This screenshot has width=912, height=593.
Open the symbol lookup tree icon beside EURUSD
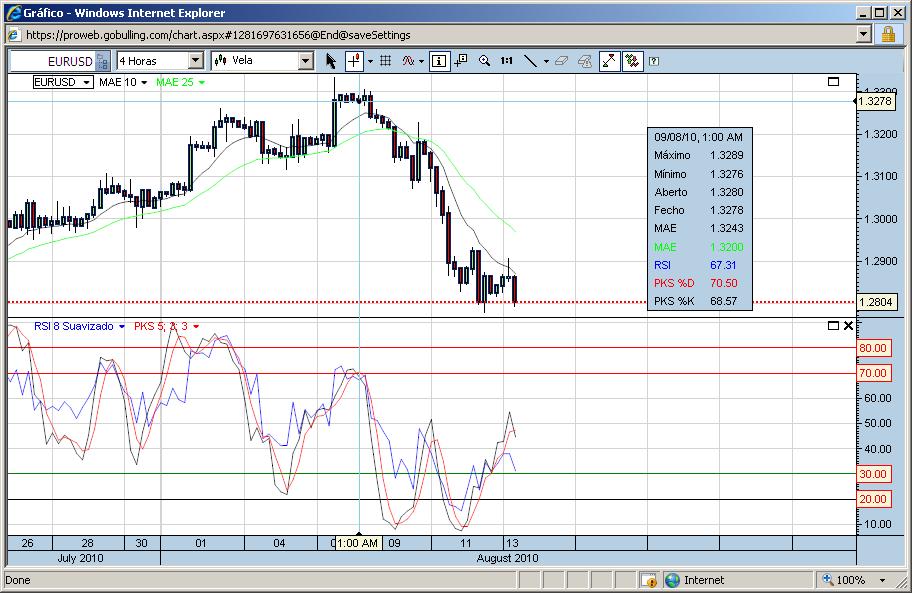(x=102, y=61)
